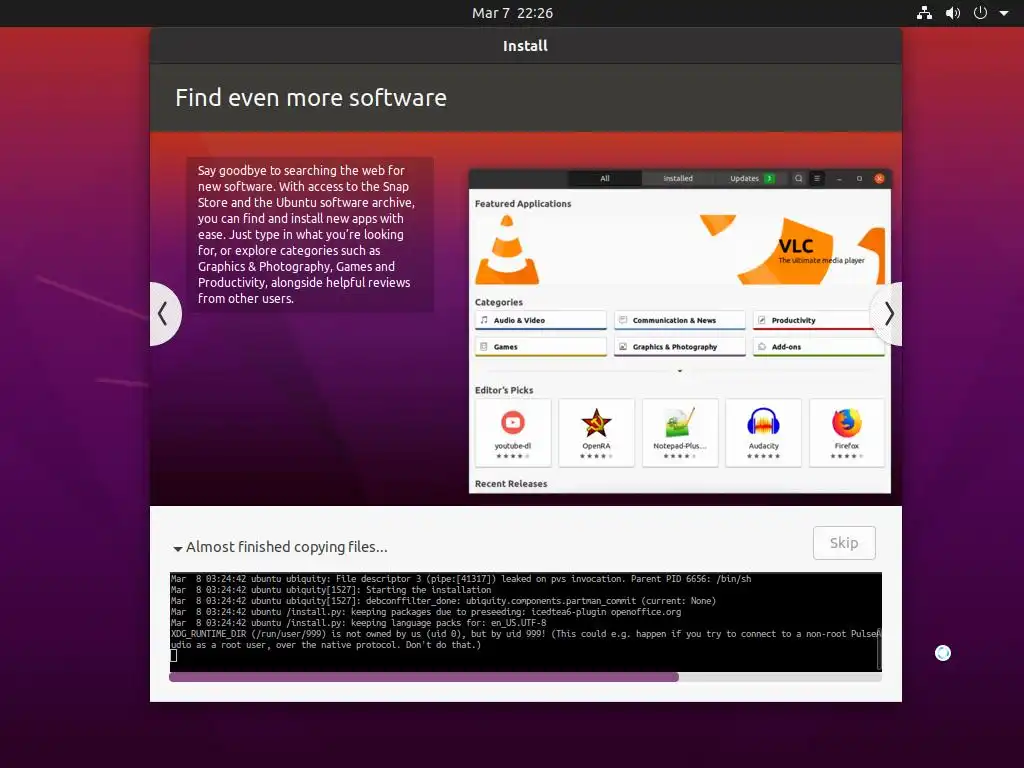Screen dimensions: 1024x768
Task: Click the log line 'Starting the installation'
Action: click(331, 590)
